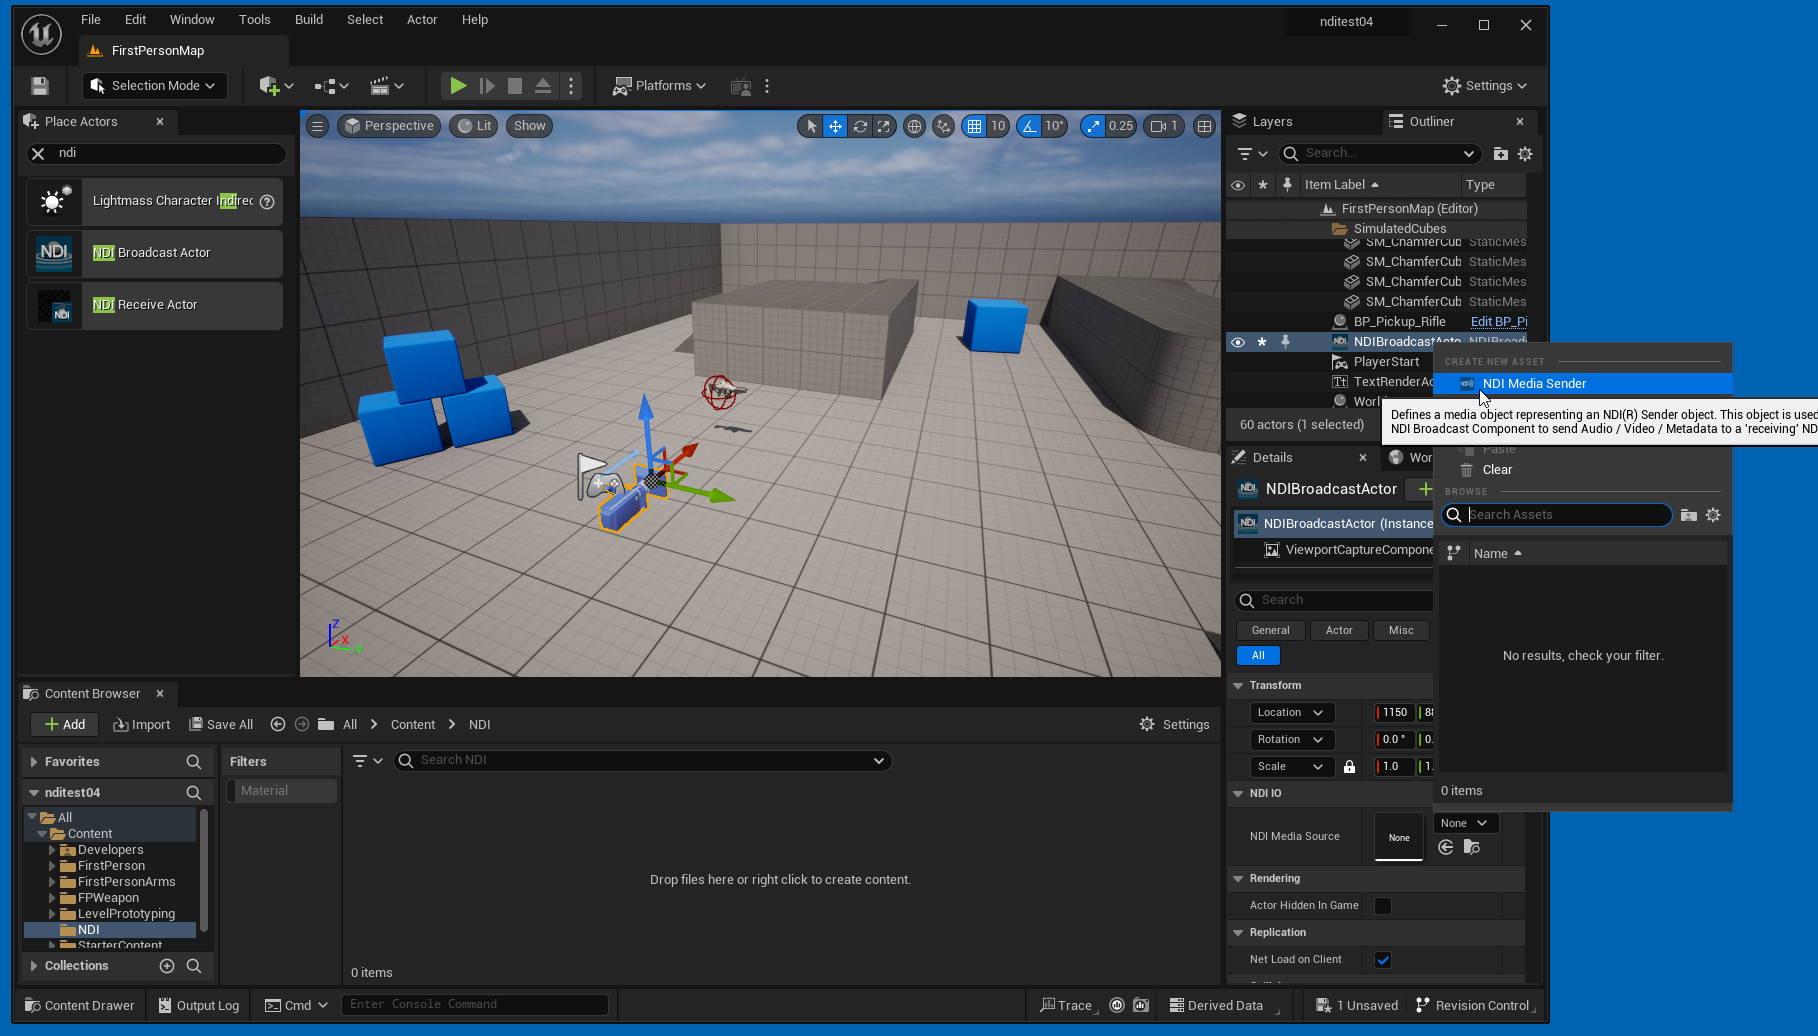This screenshot has width=1818, height=1036.
Task: Choose NDI Media Sender from the menu
Action: 1534,384
